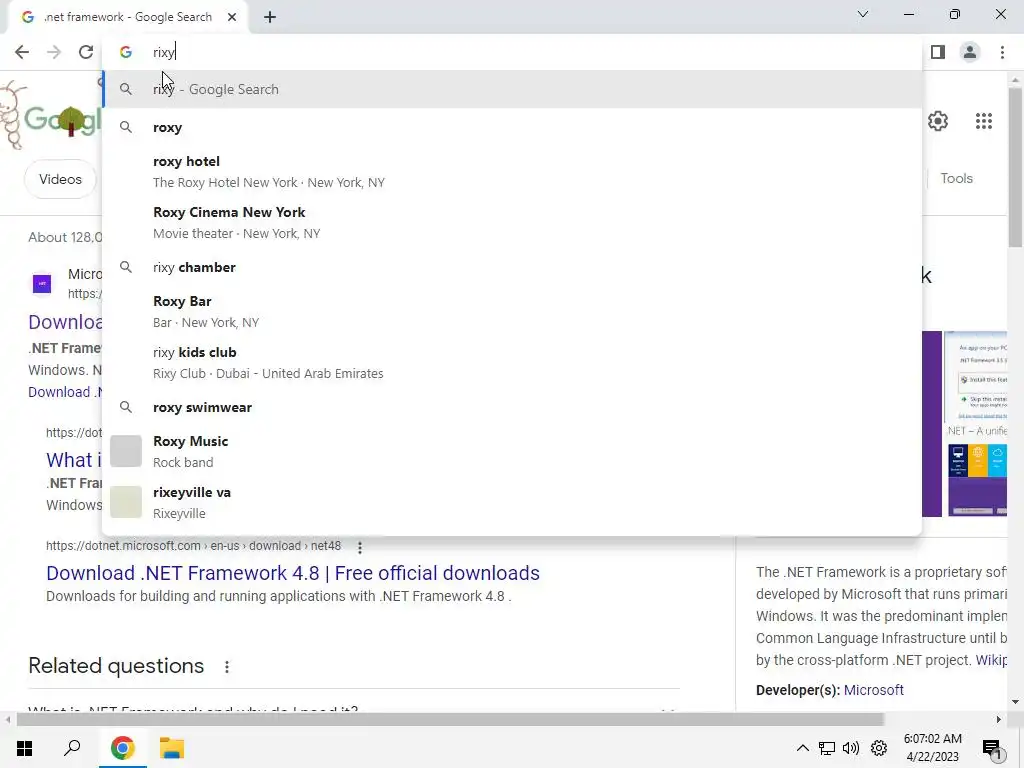1024x768 pixels.
Task: Open 'Download .NET Framework 4.8' result link
Action: click(293, 573)
